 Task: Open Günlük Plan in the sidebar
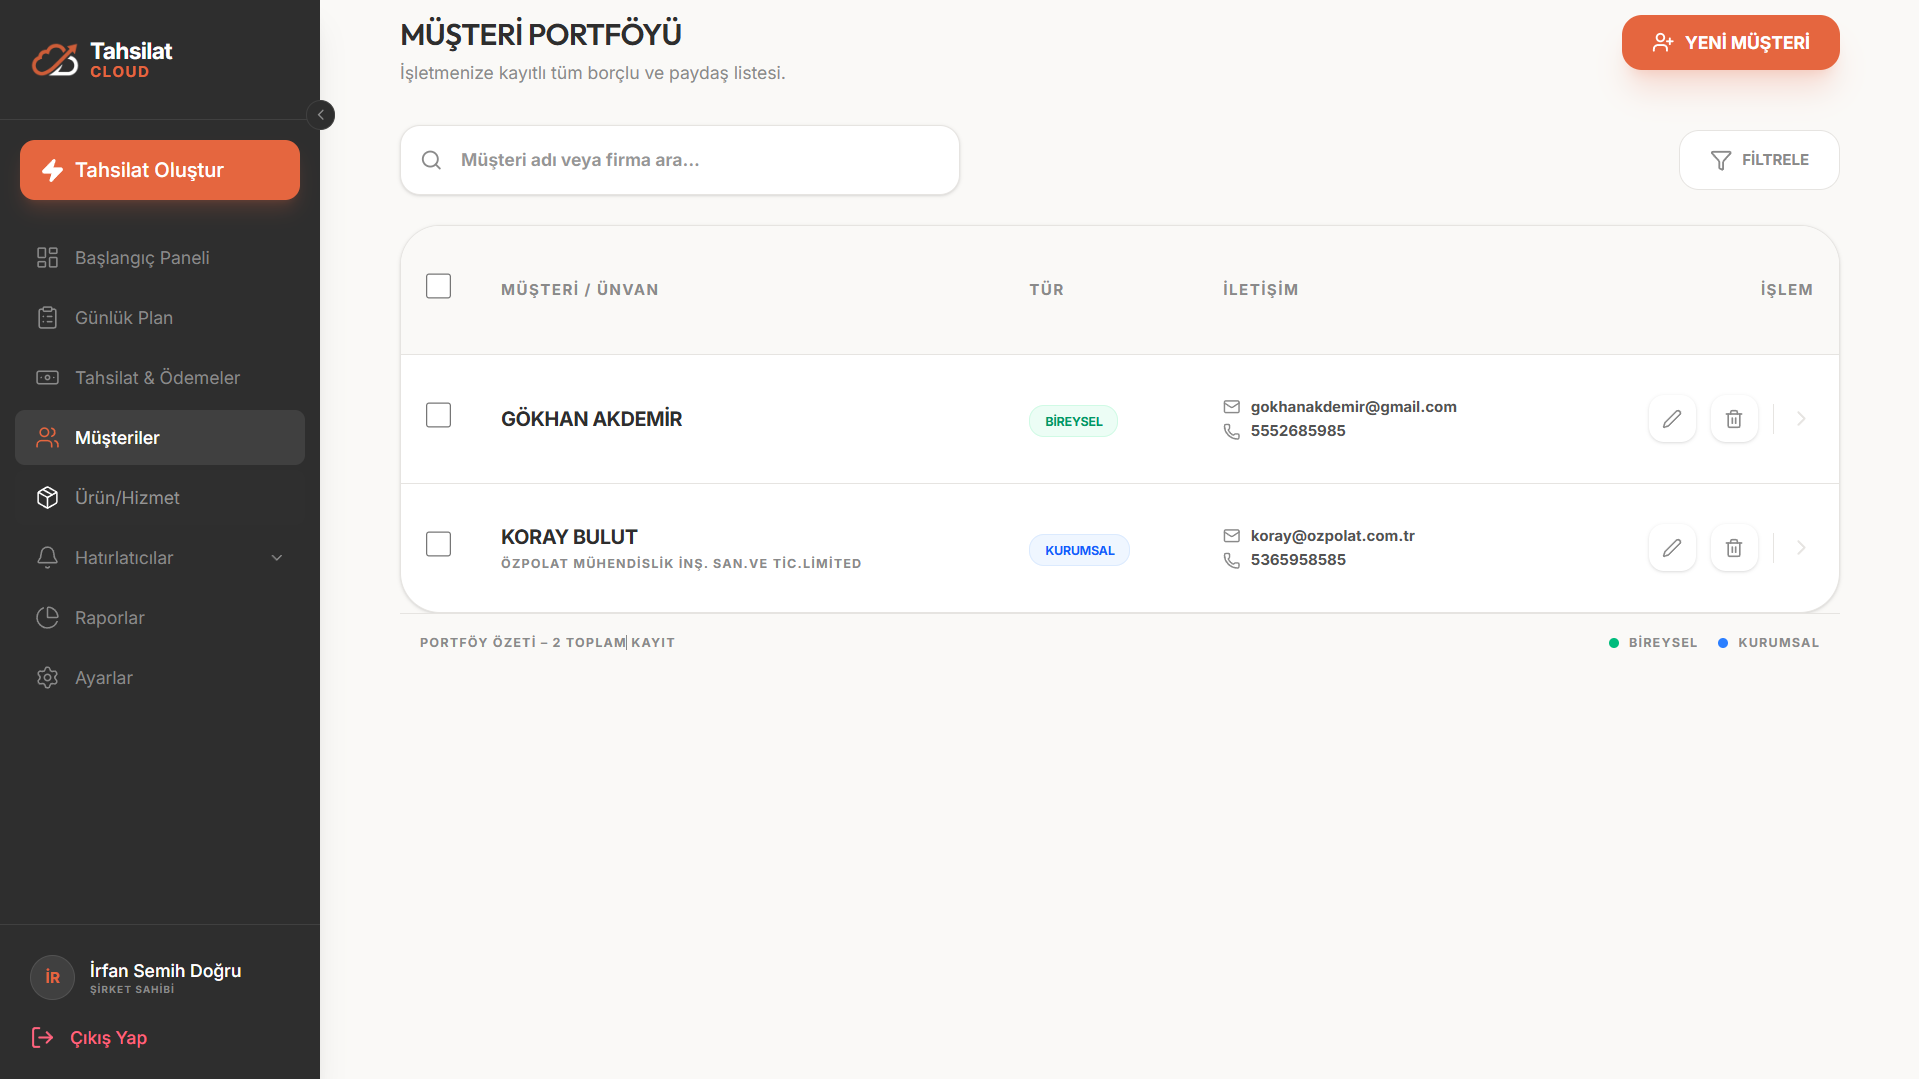click(160, 318)
